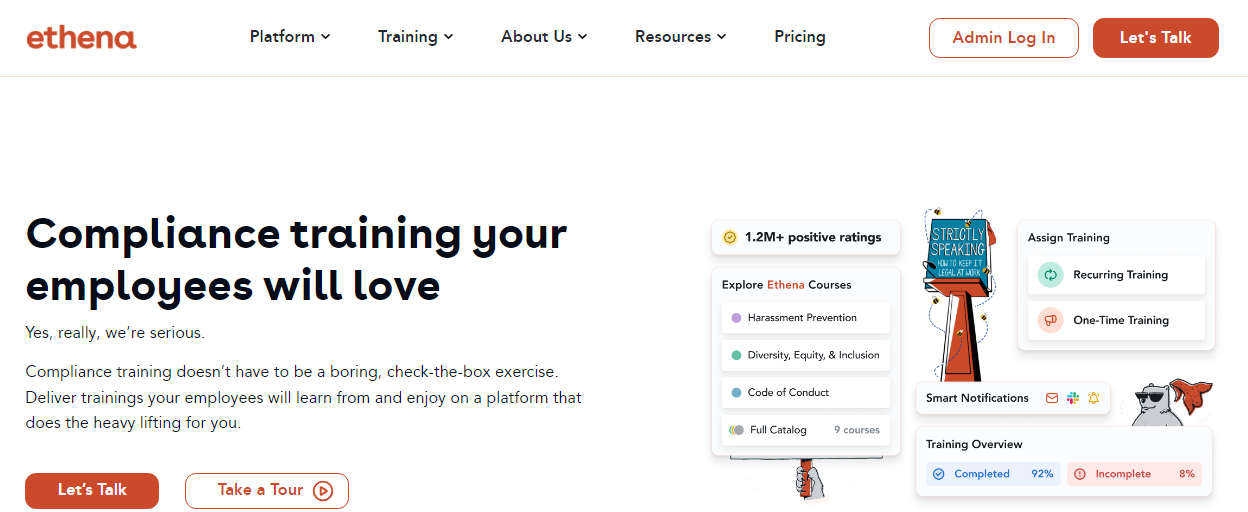Click the Slack notification icon
This screenshot has width=1248, height=512.
1073,398
